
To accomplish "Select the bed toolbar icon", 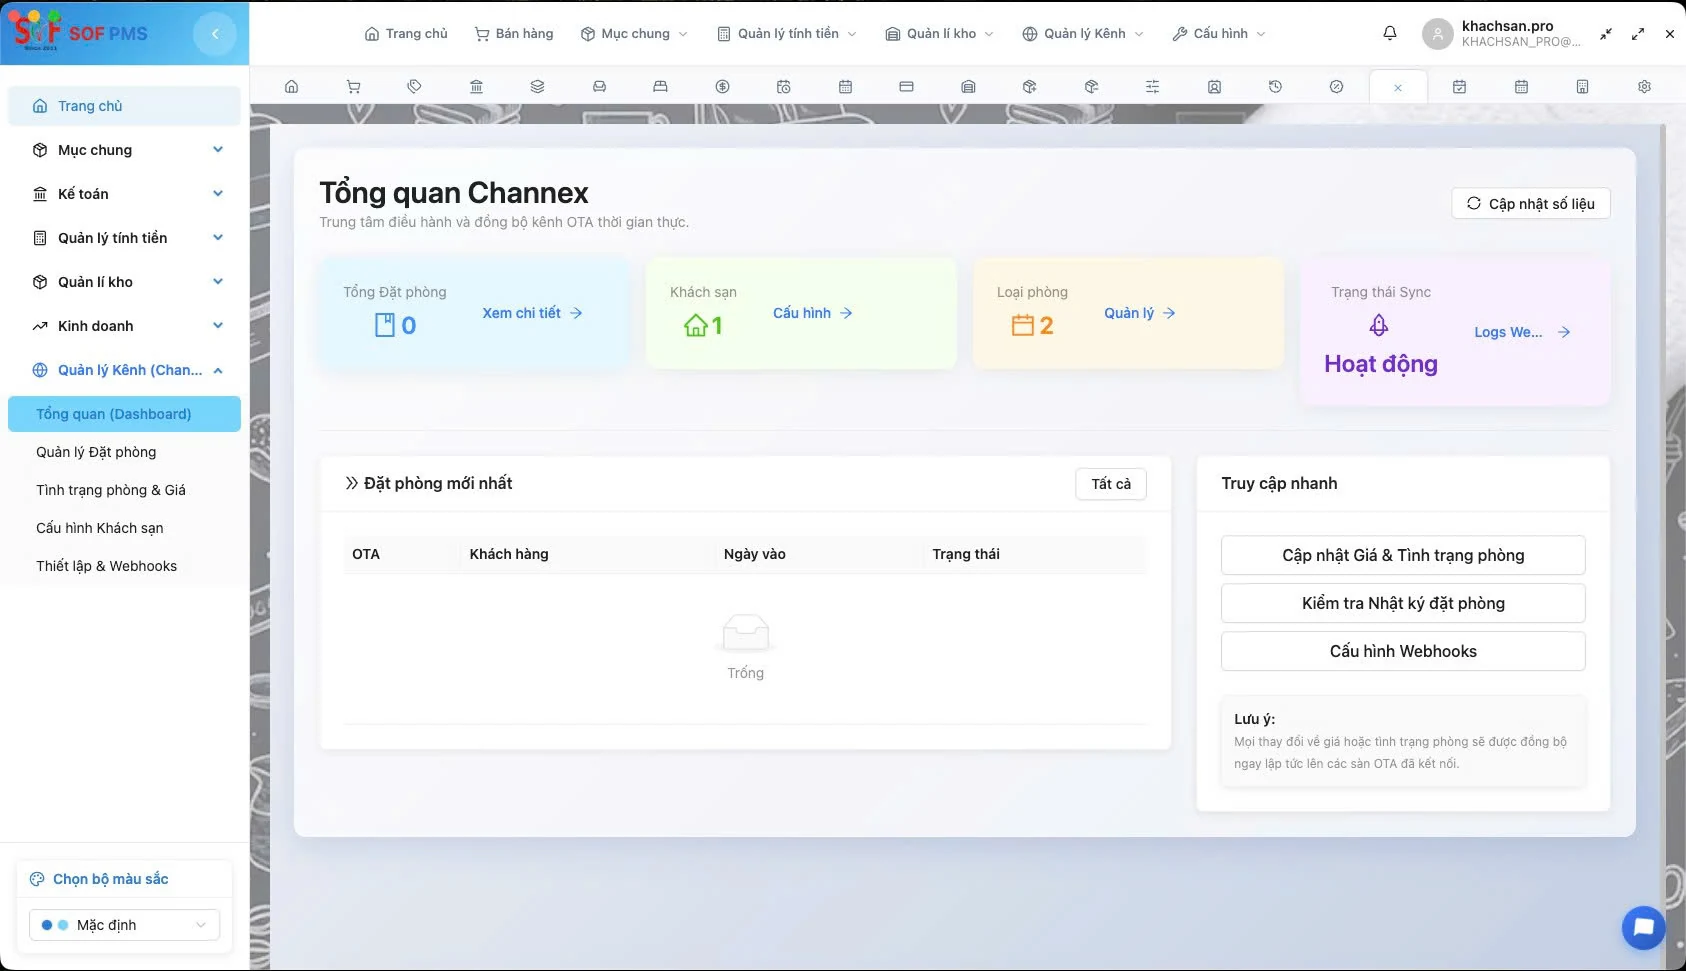I will pos(660,87).
